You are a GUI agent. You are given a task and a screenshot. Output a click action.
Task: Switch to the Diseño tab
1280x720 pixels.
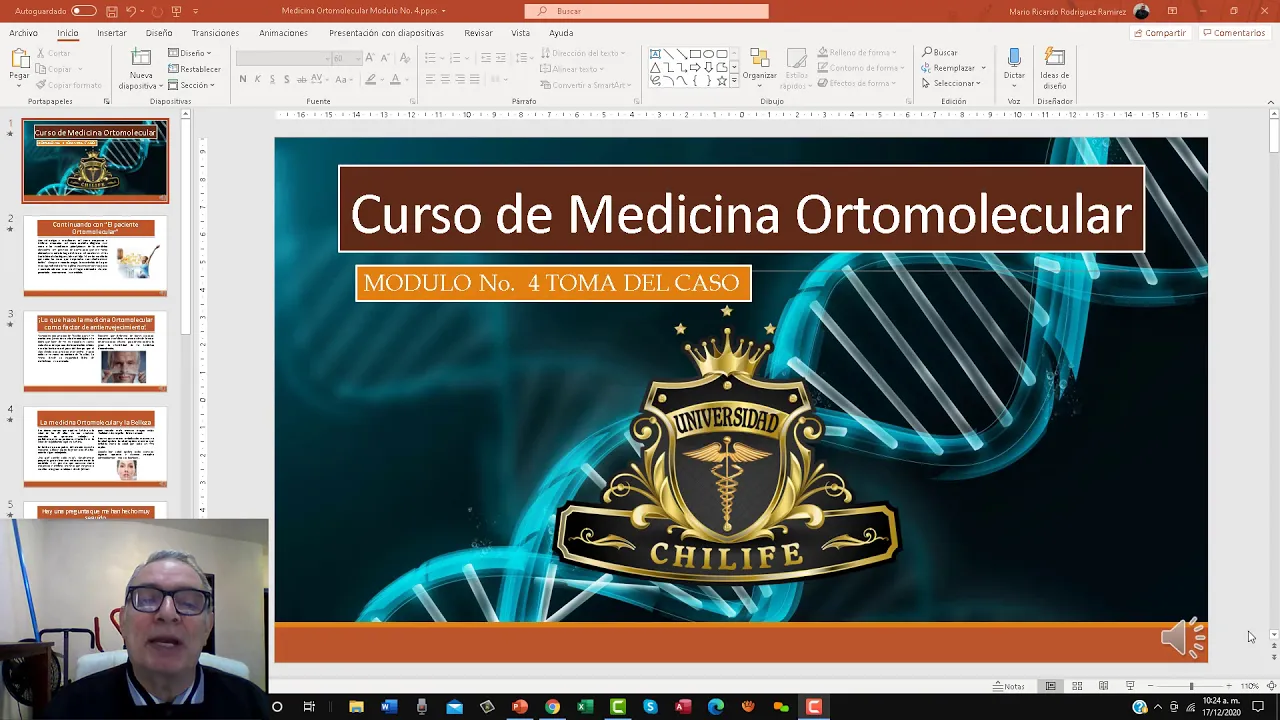pos(159,33)
